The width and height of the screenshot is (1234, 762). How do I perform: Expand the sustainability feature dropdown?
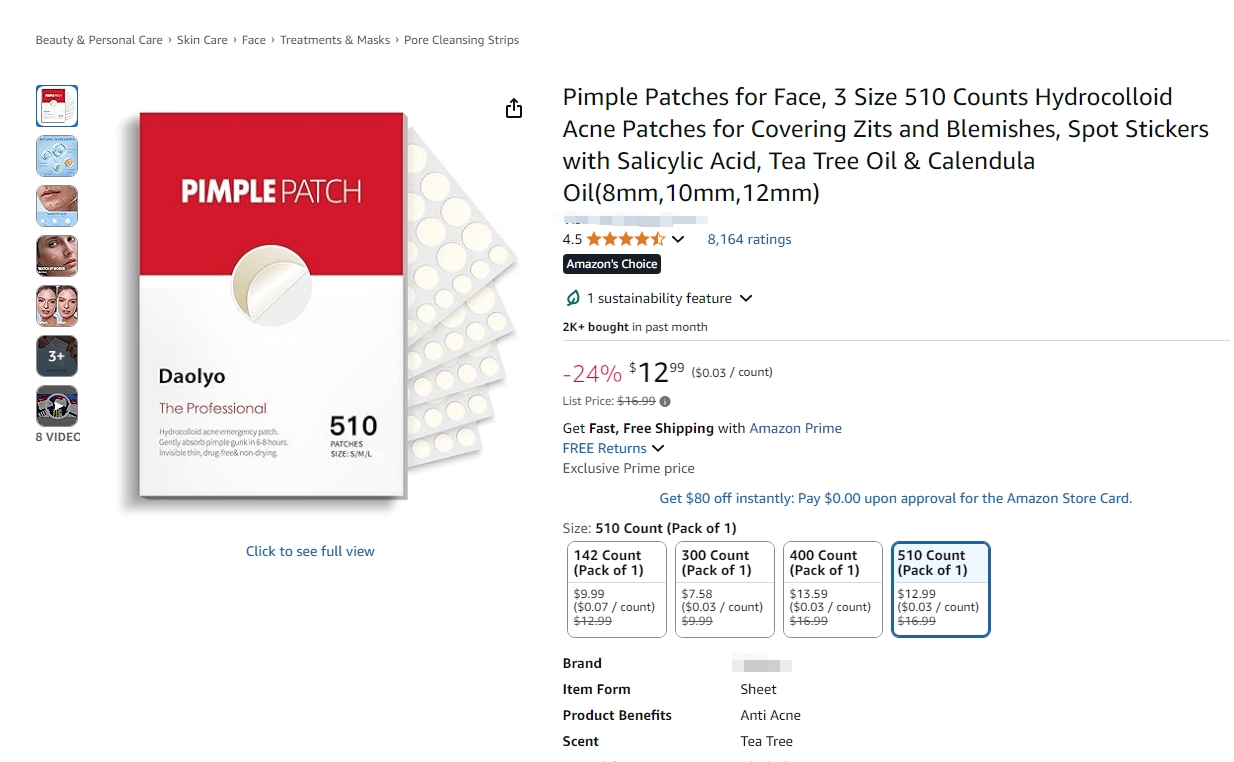pos(745,298)
